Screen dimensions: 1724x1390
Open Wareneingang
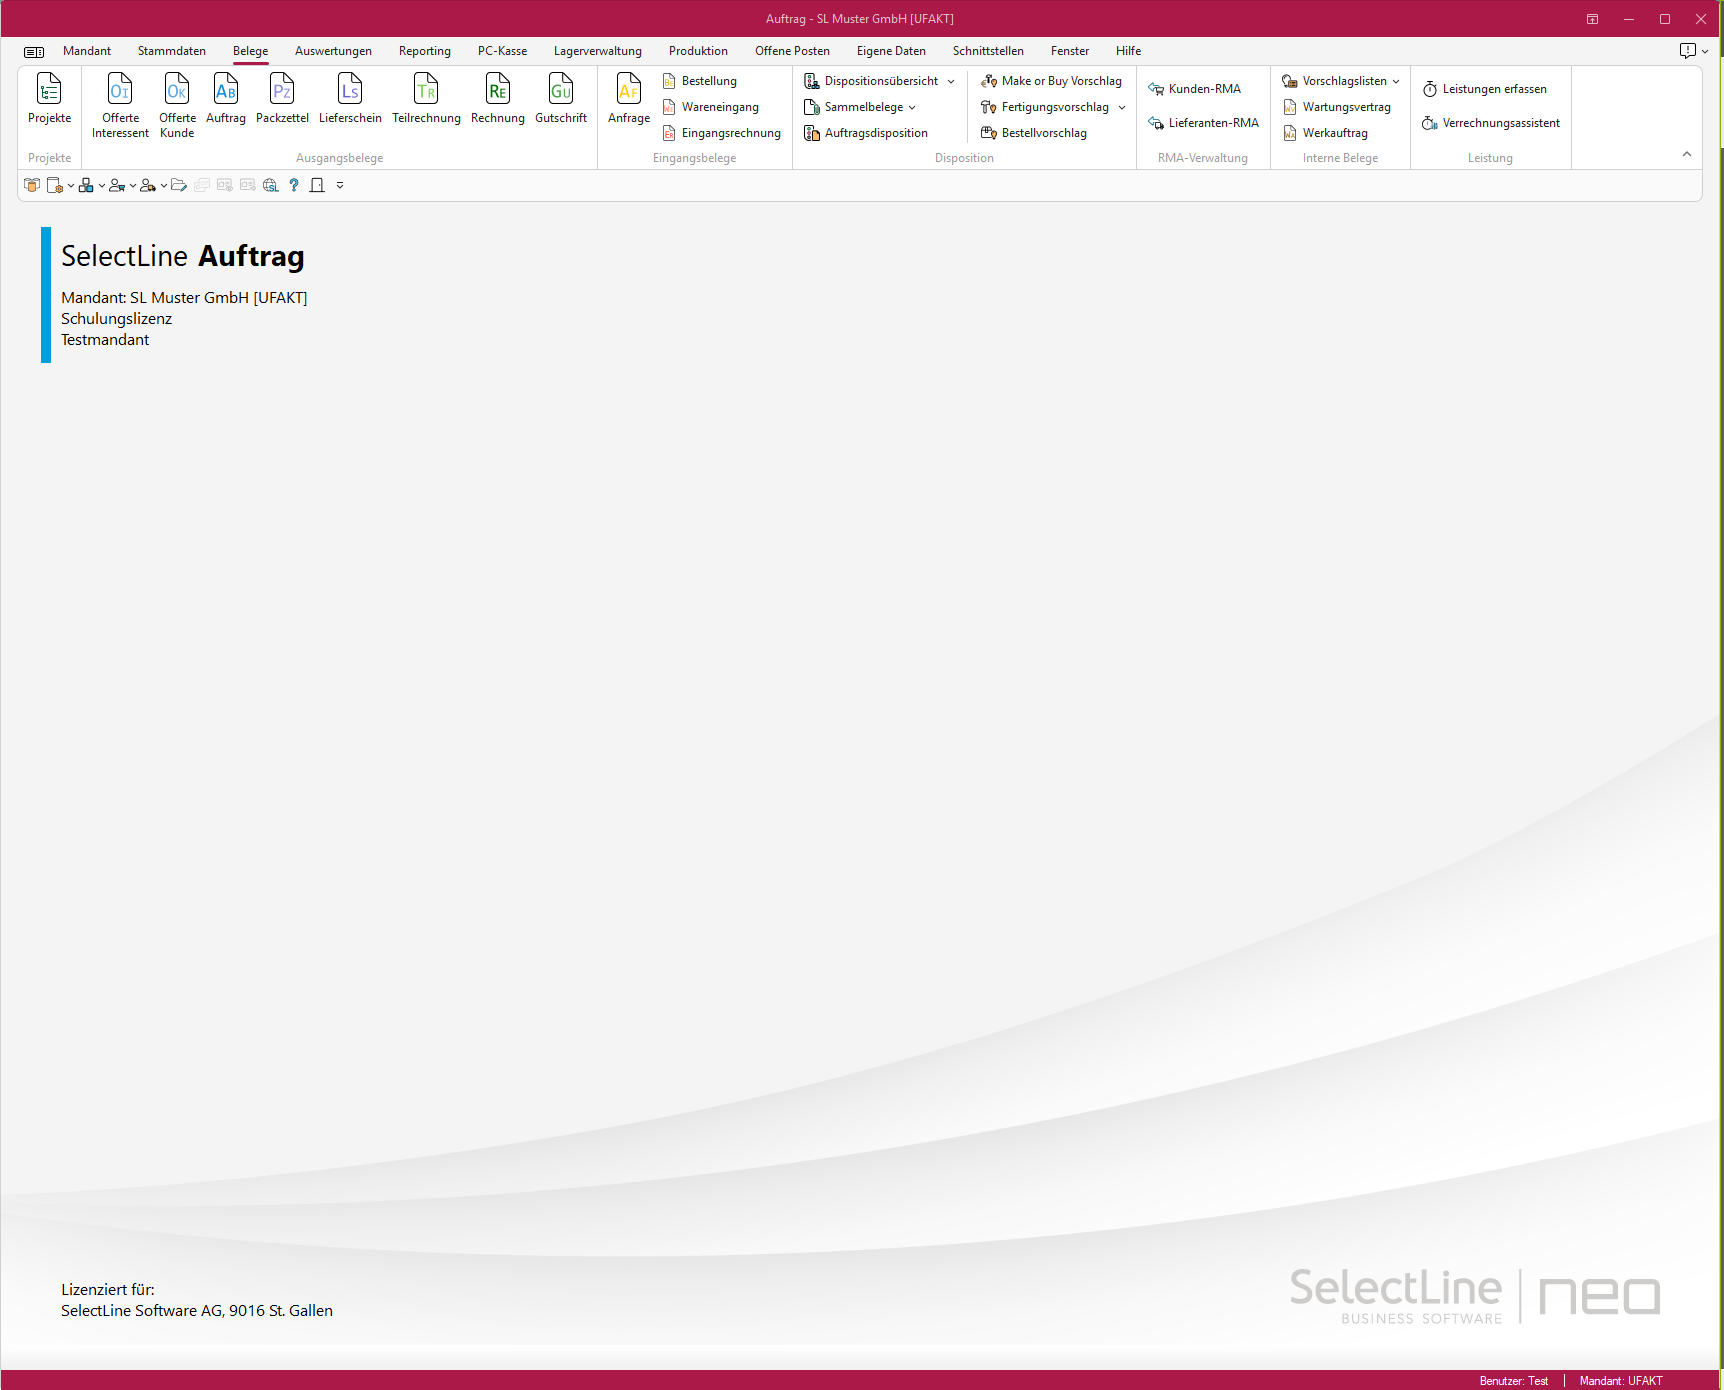point(711,107)
